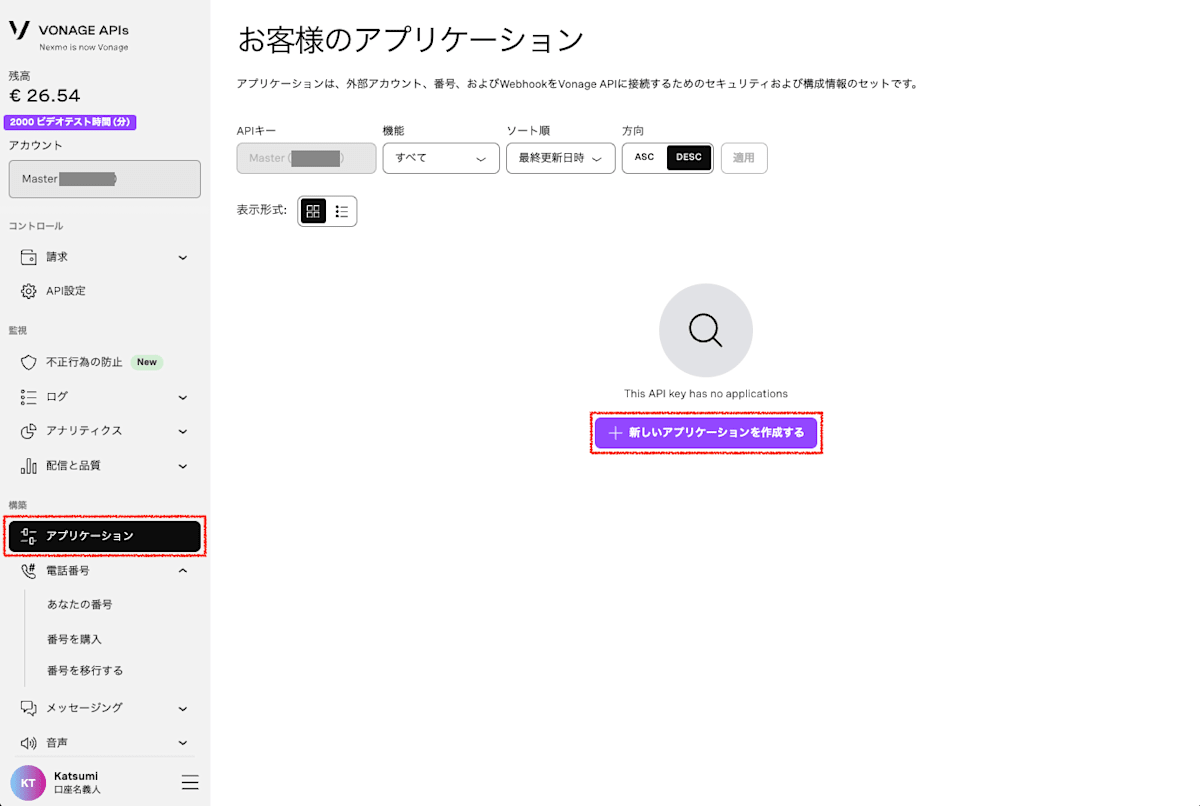Click 'This API key has no applications' text
This screenshot has width=1200, height=806.
click(706, 394)
